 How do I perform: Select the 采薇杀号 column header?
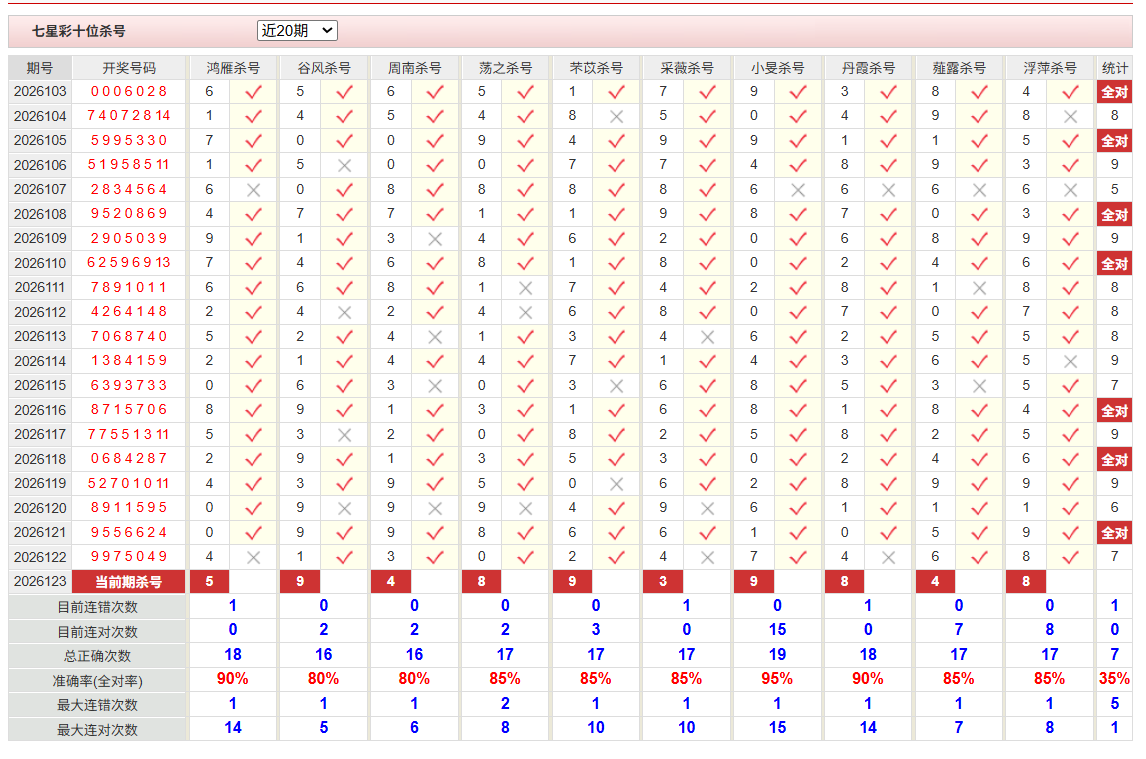686,68
